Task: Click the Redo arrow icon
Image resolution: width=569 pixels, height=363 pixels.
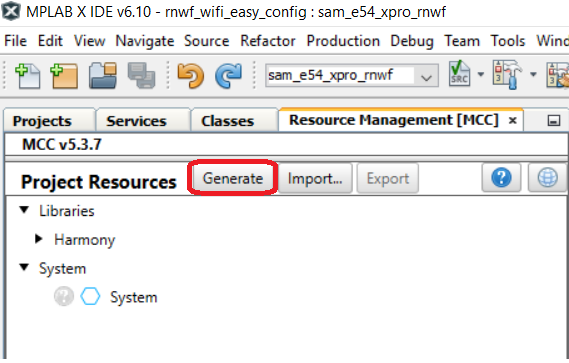Action: (x=228, y=76)
